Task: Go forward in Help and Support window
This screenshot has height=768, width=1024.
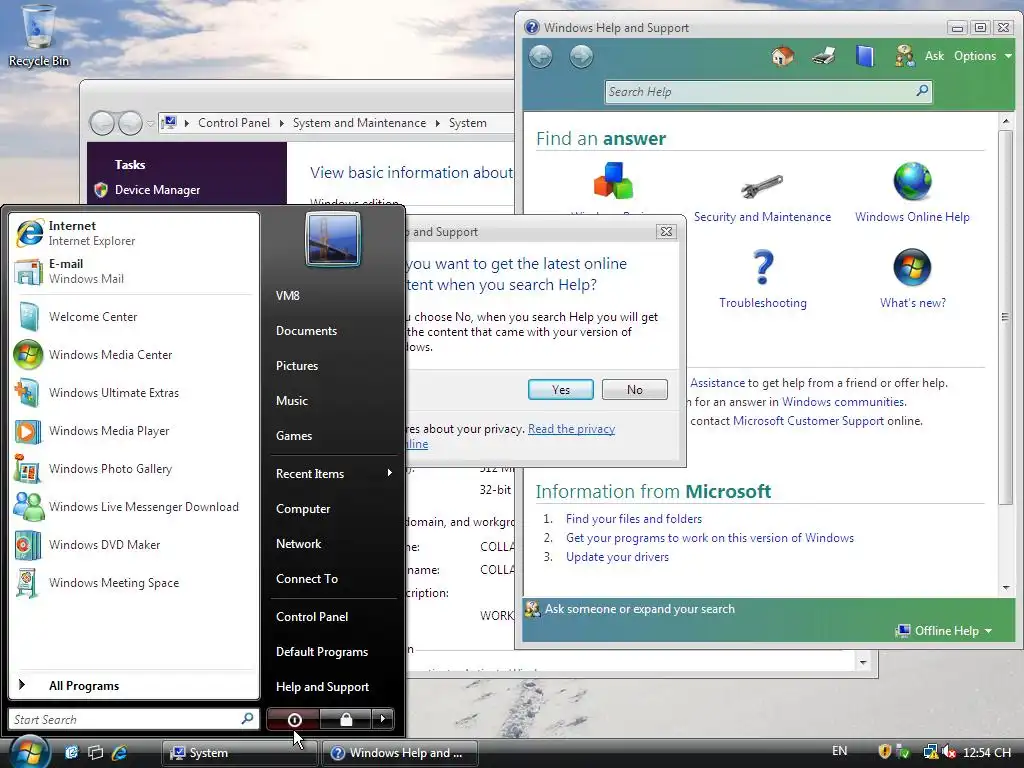Action: 581,57
